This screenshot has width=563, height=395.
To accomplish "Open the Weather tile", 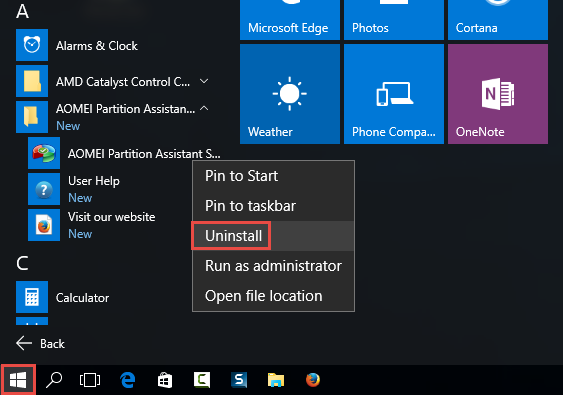I will point(290,94).
